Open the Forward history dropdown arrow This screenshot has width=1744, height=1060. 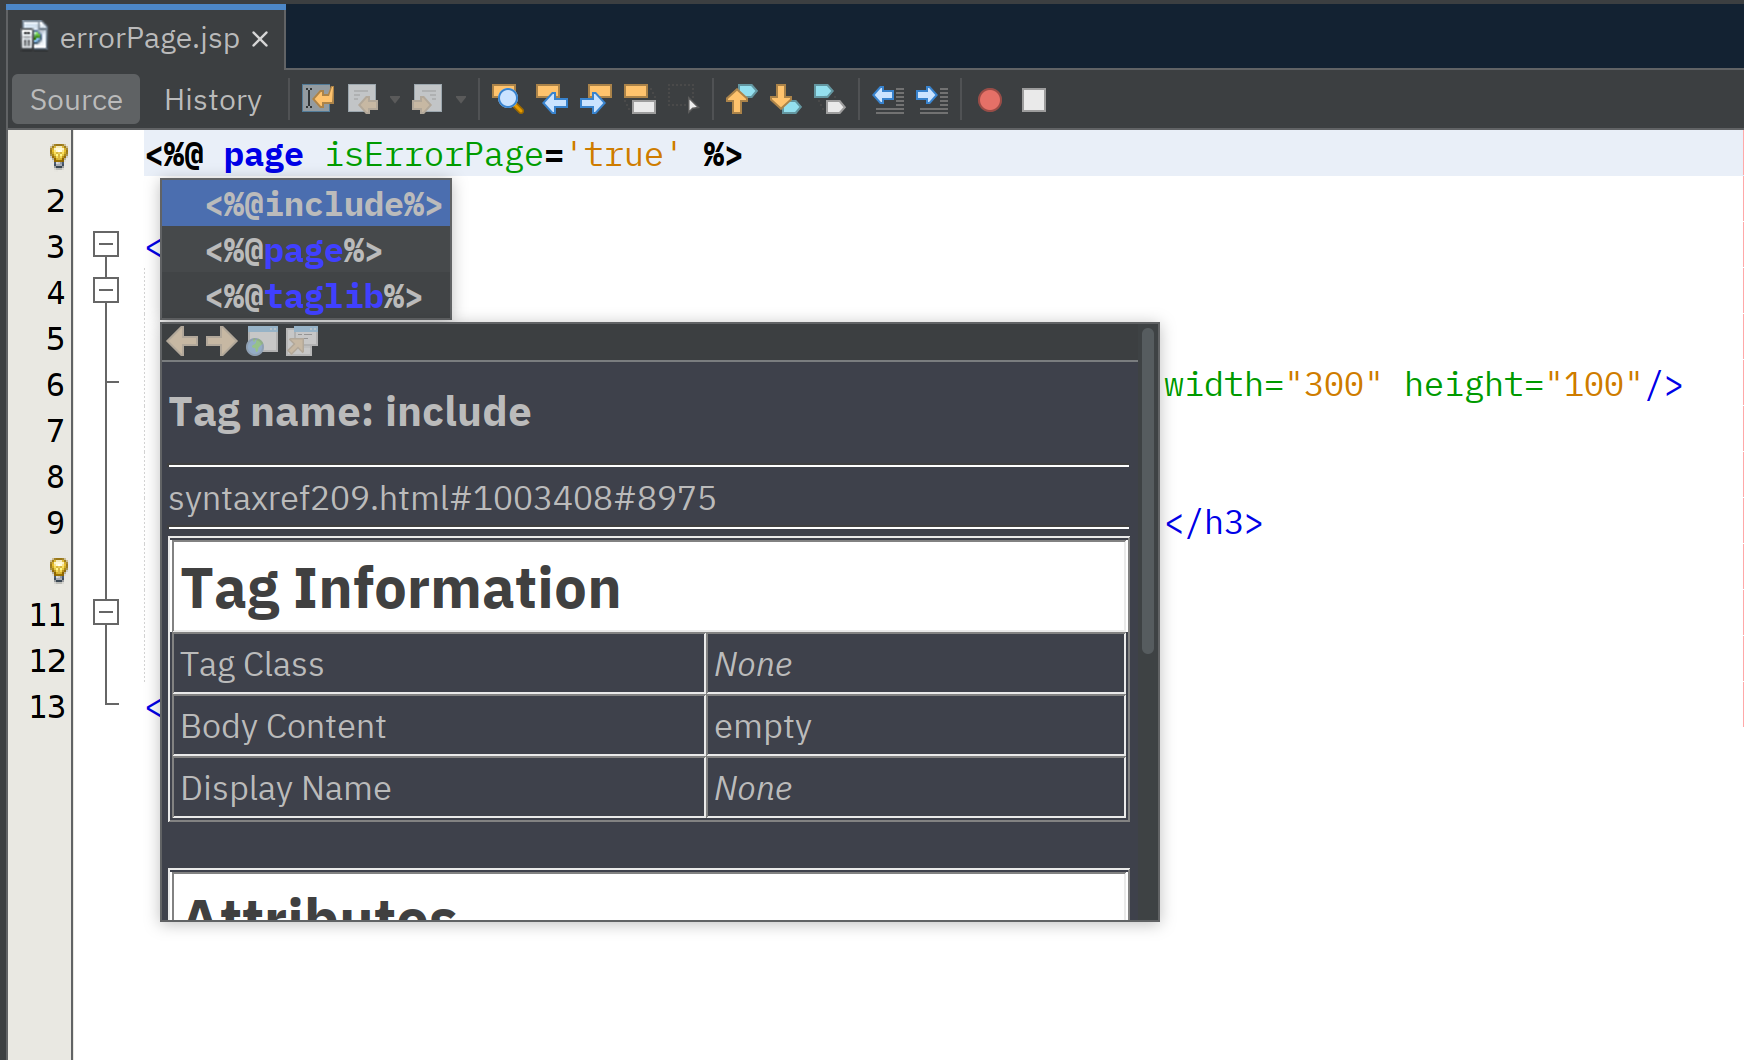pyautogui.click(x=461, y=99)
